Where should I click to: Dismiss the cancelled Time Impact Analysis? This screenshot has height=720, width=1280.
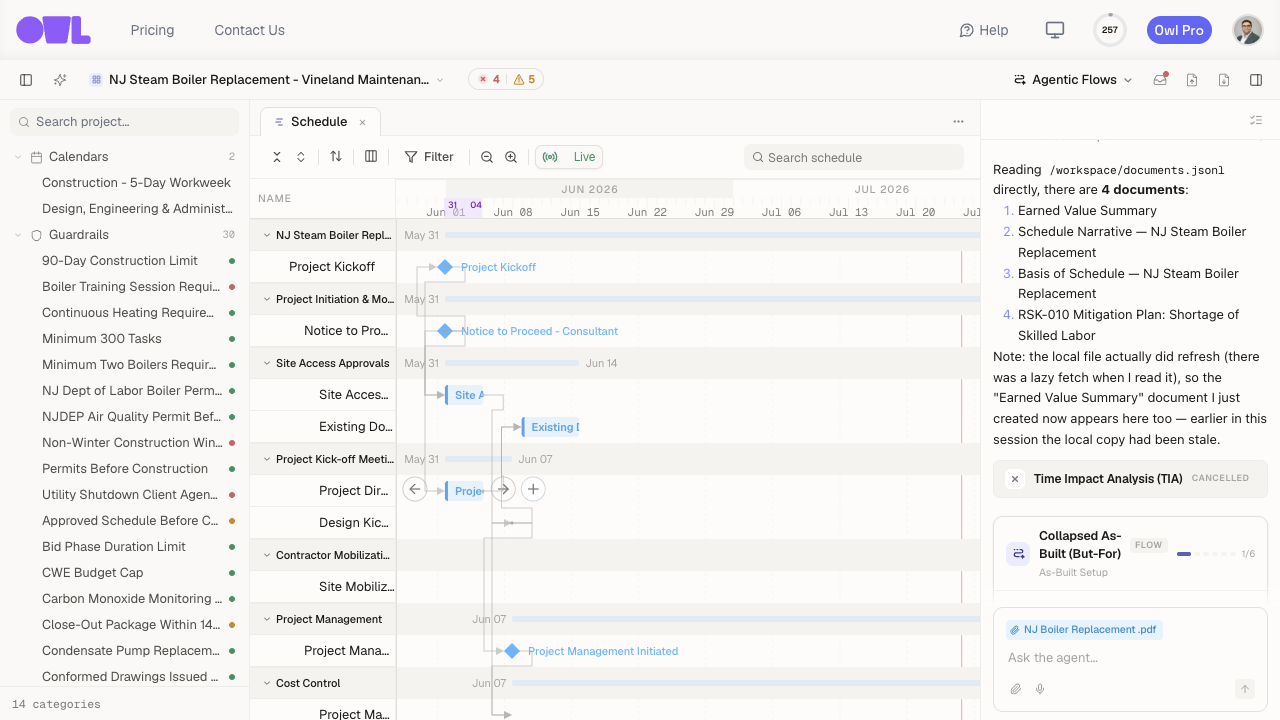point(1015,479)
